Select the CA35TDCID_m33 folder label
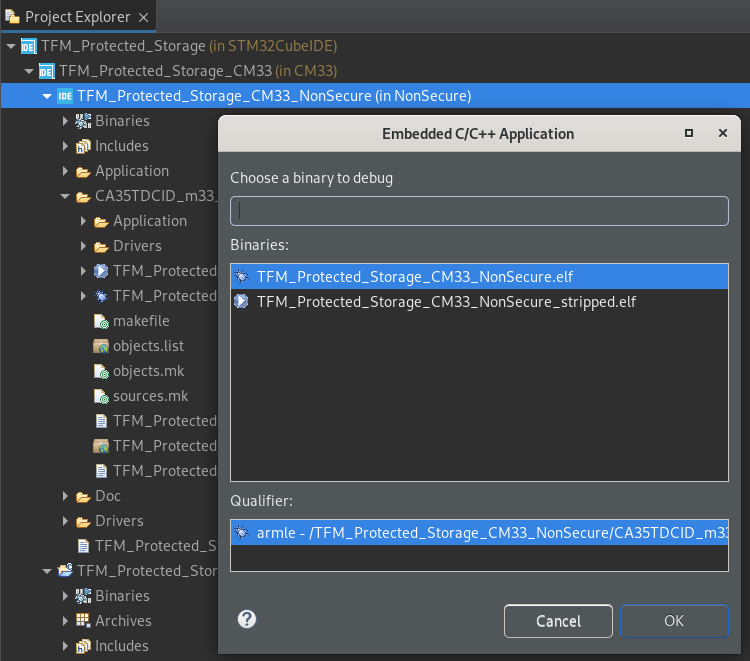Image resolution: width=750 pixels, height=661 pixels. pyautogui.click(x=156, y=196)
